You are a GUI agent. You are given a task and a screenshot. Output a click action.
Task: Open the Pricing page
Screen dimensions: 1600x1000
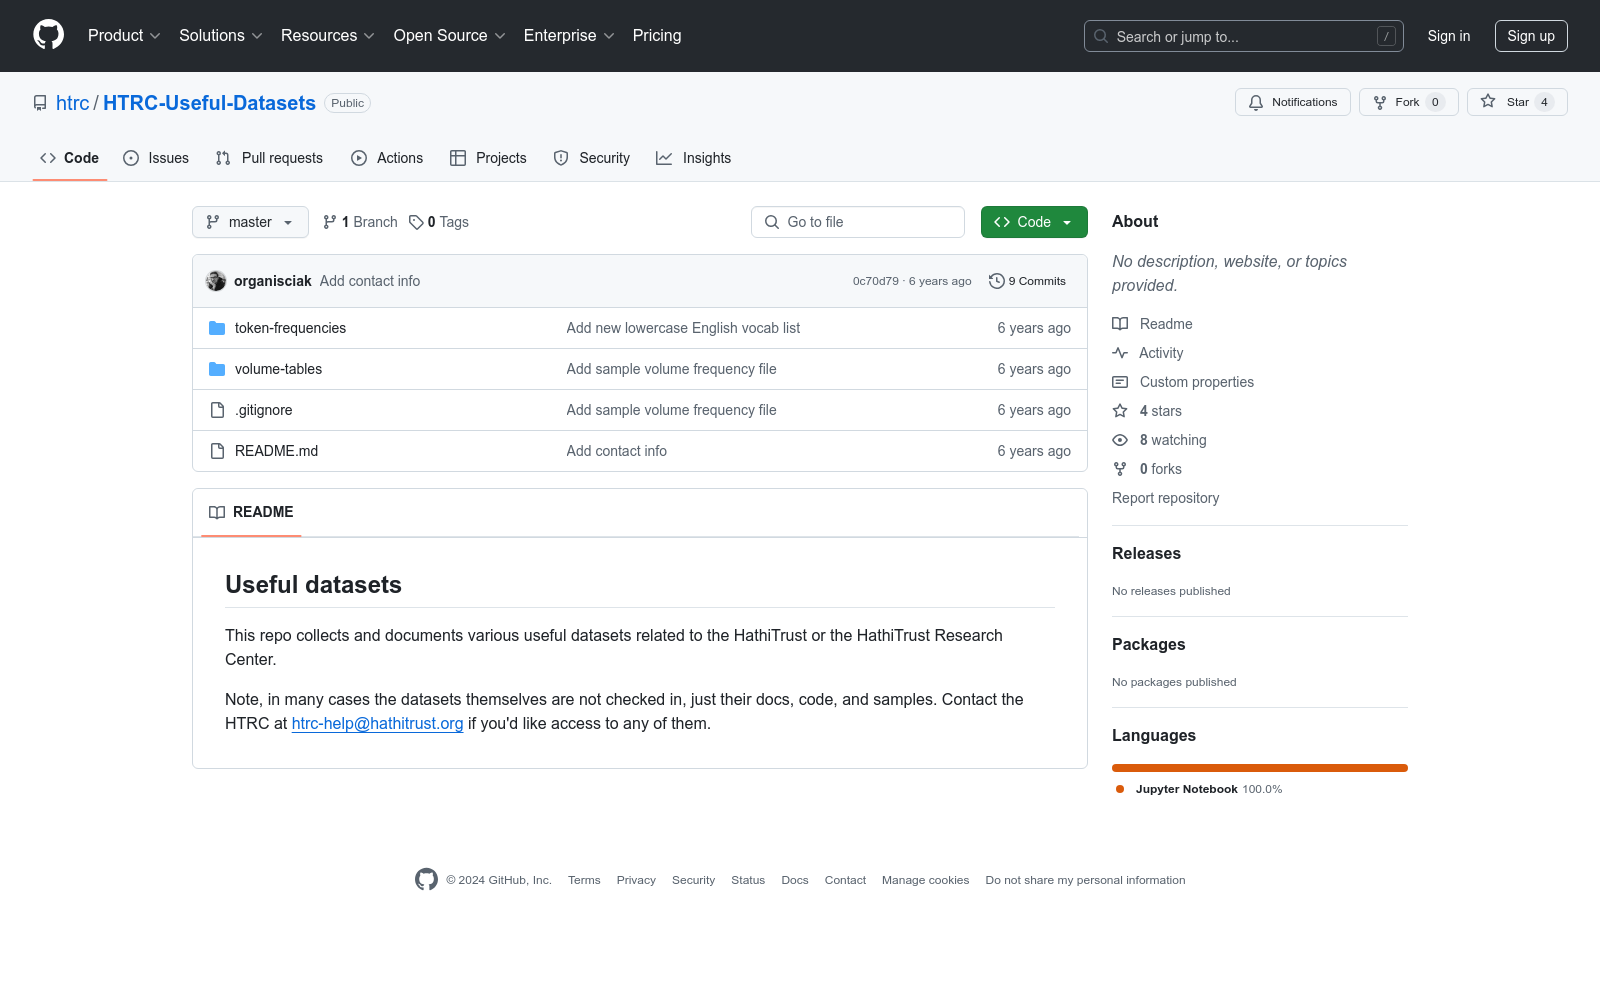pos(657,35)
